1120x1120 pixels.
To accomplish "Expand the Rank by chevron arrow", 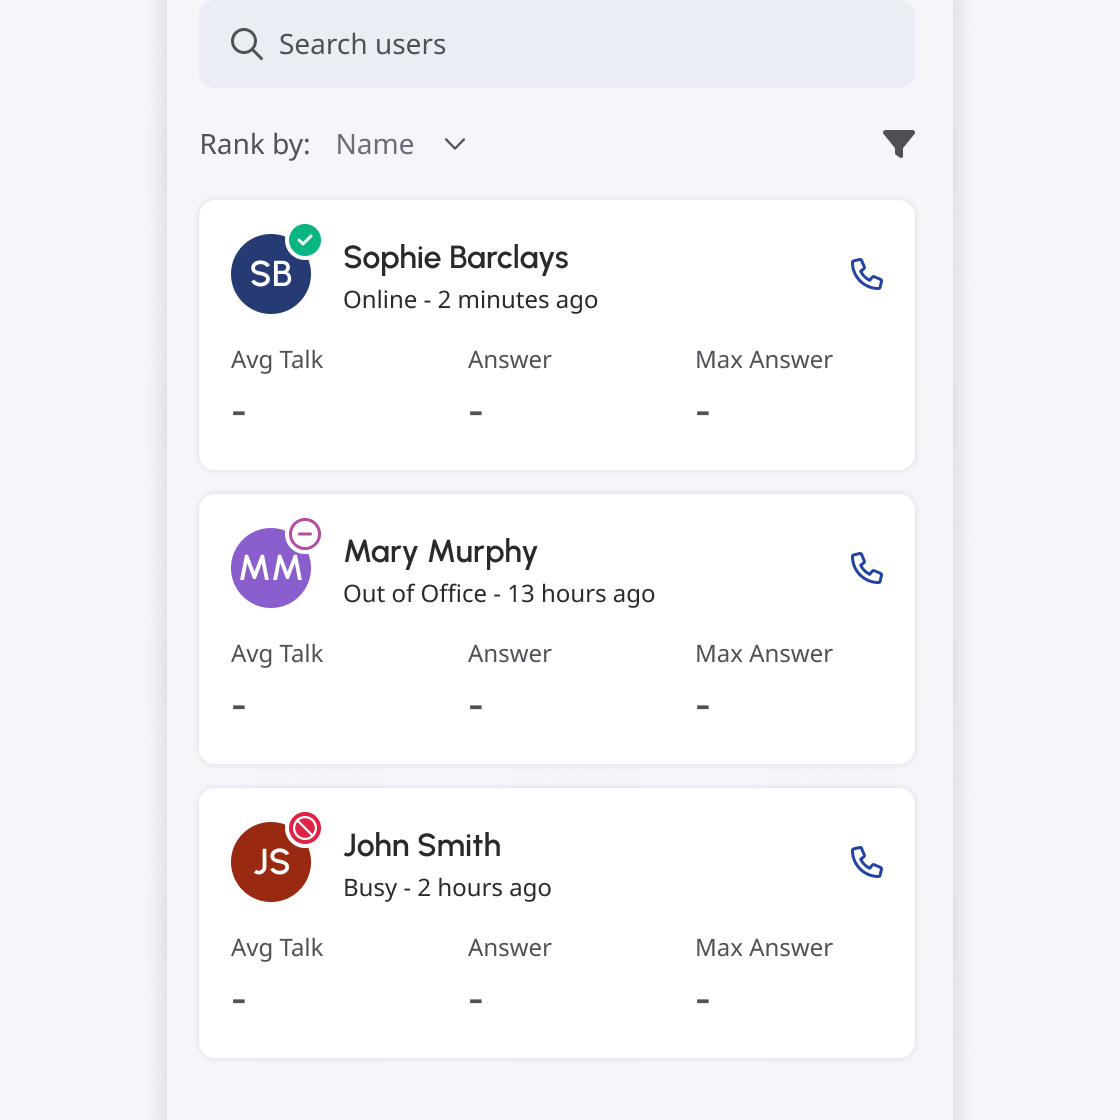I will pos(455,144).
